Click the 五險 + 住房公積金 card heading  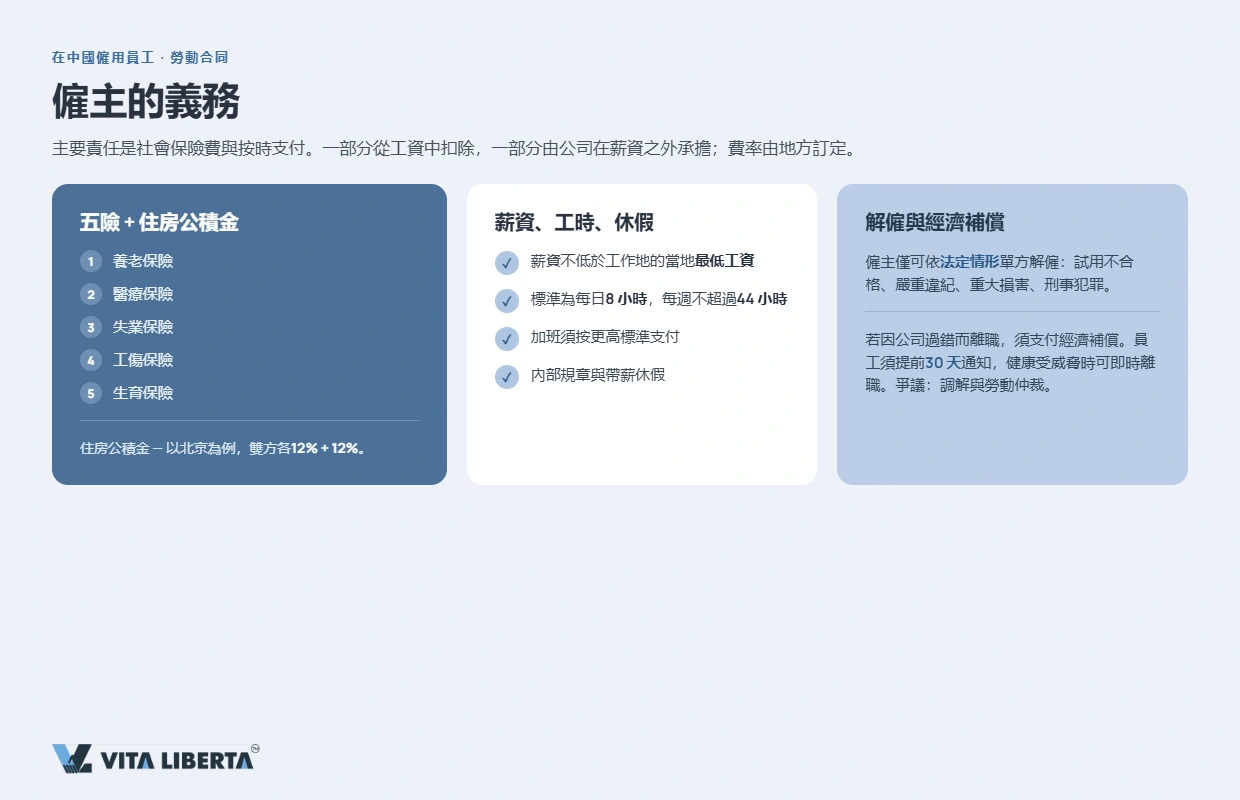click(x=159, y=222)
